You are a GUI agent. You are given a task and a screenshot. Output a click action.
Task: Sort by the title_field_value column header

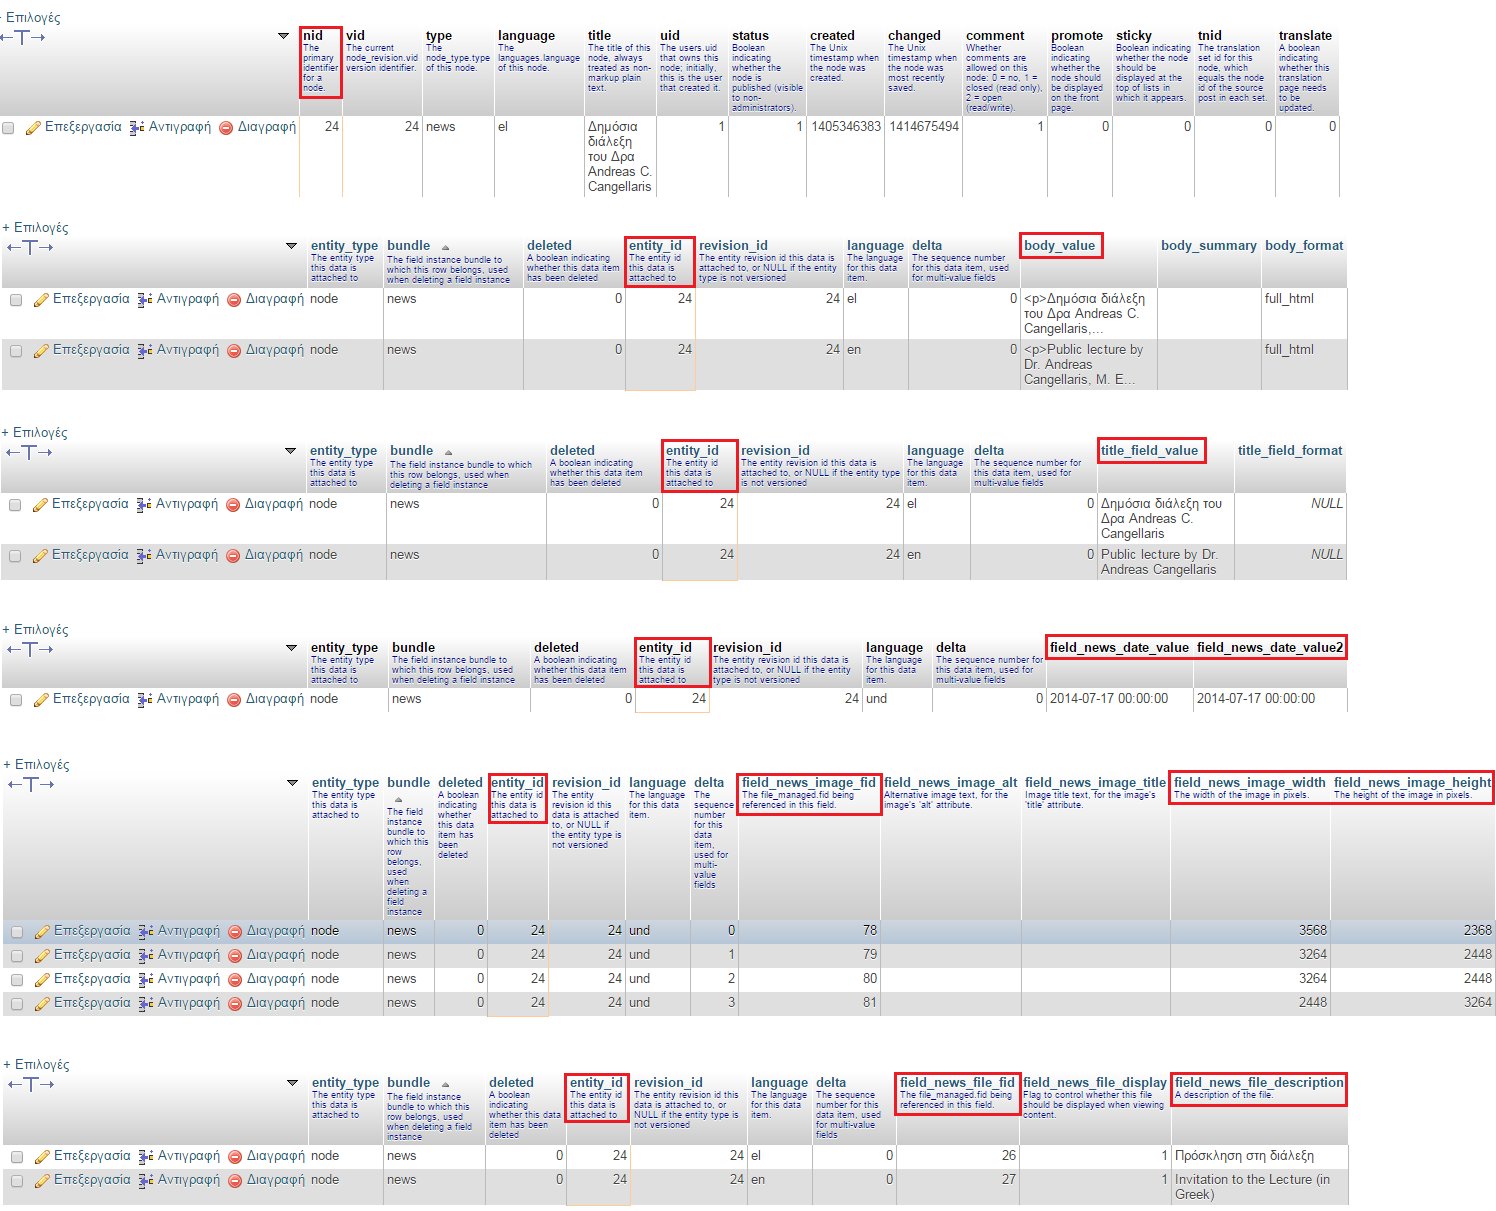click(1149, 450)
